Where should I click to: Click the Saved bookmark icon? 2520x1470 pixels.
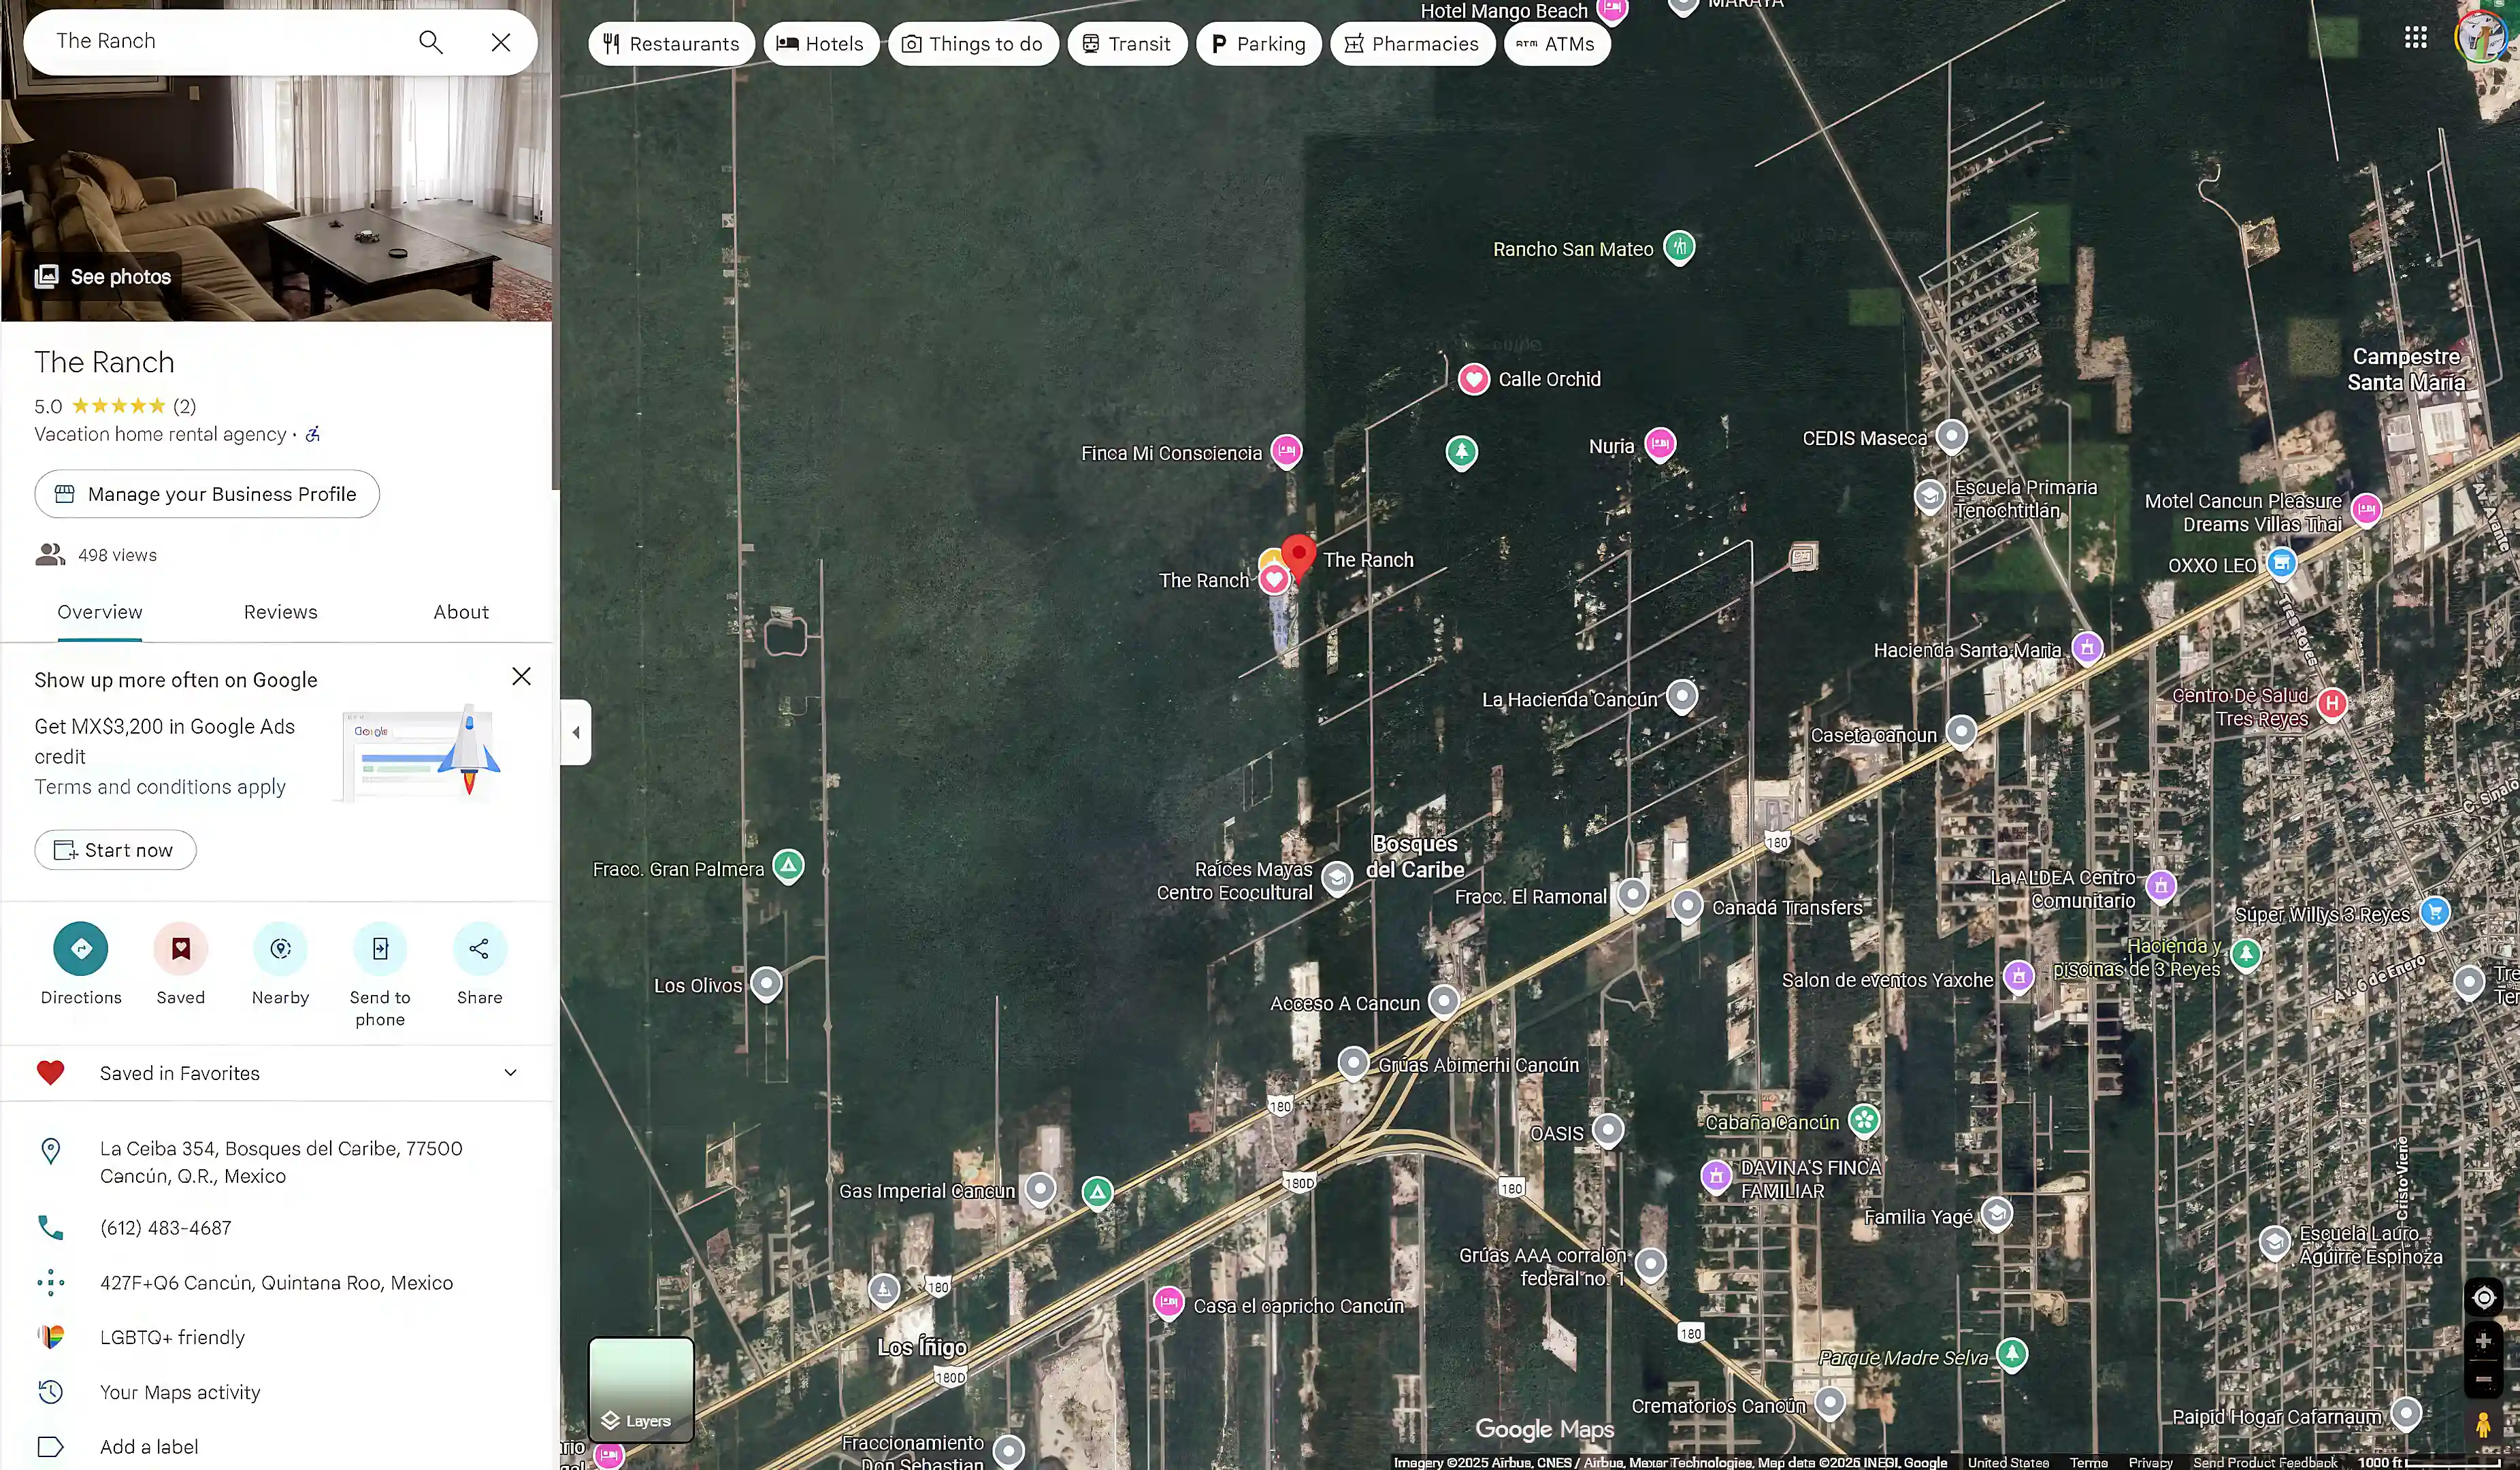click(x=180, y=948)
